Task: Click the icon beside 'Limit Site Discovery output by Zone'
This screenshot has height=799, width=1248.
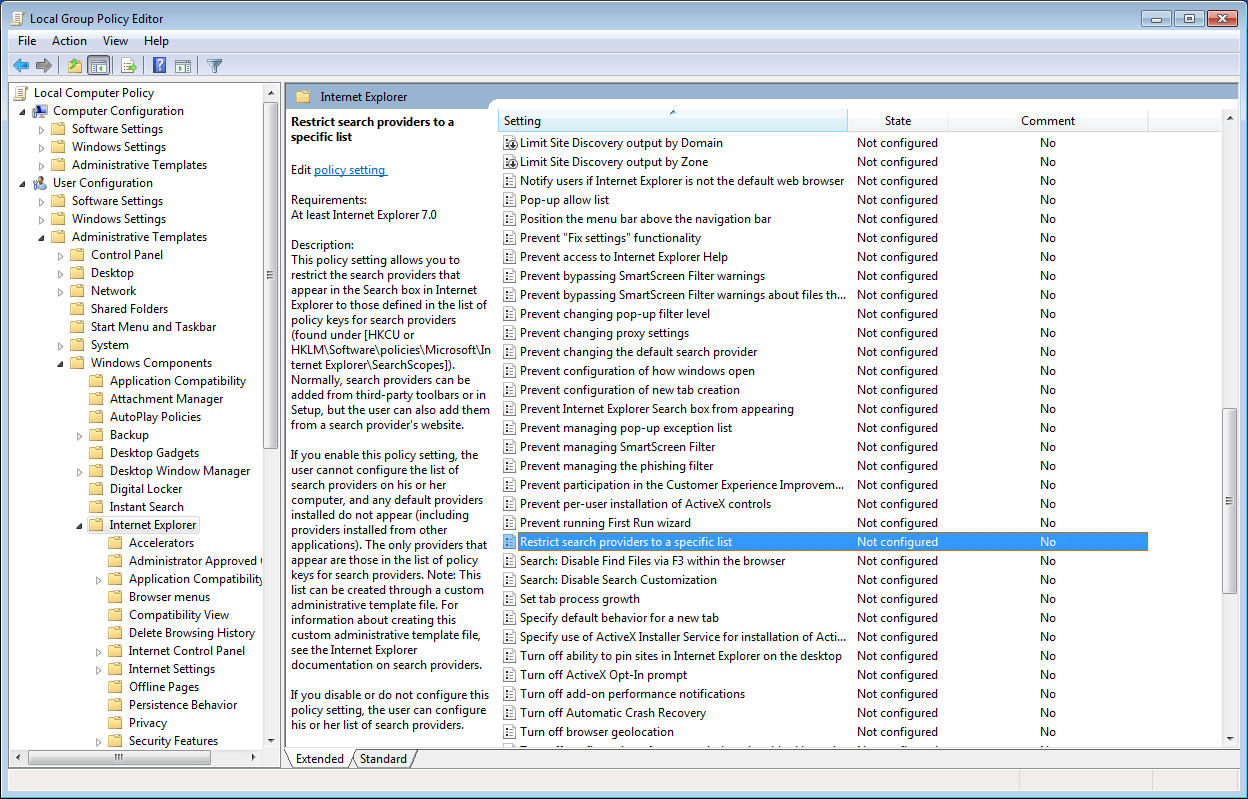Action: [510, 162]
